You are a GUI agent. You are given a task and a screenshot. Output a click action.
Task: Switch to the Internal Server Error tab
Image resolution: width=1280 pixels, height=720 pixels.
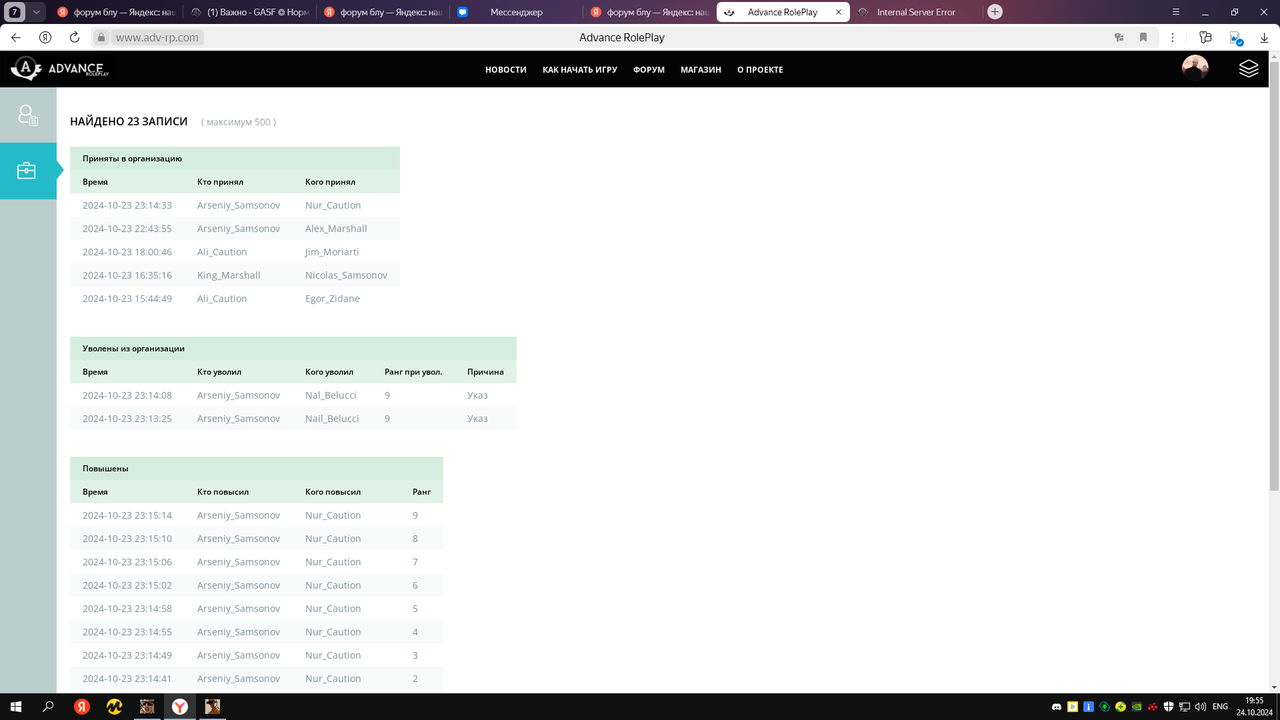(x=915, y=12)
